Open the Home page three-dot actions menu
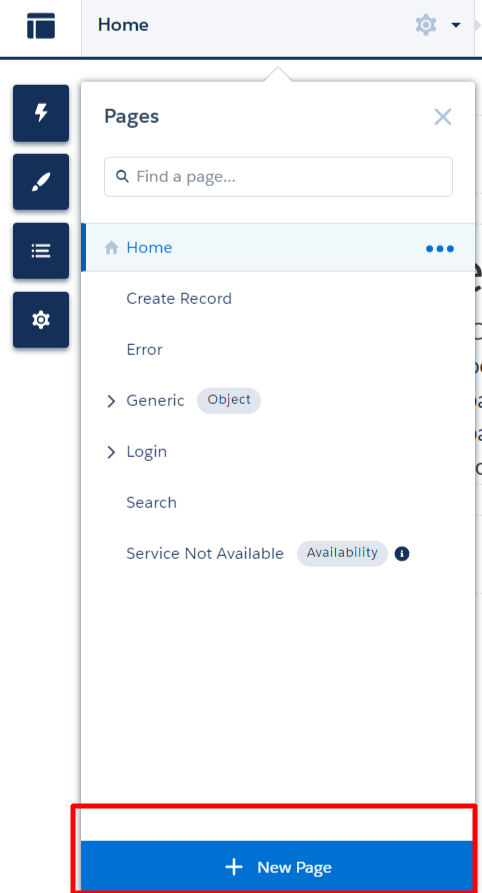The image size is (482, 893). click(440, 248)
